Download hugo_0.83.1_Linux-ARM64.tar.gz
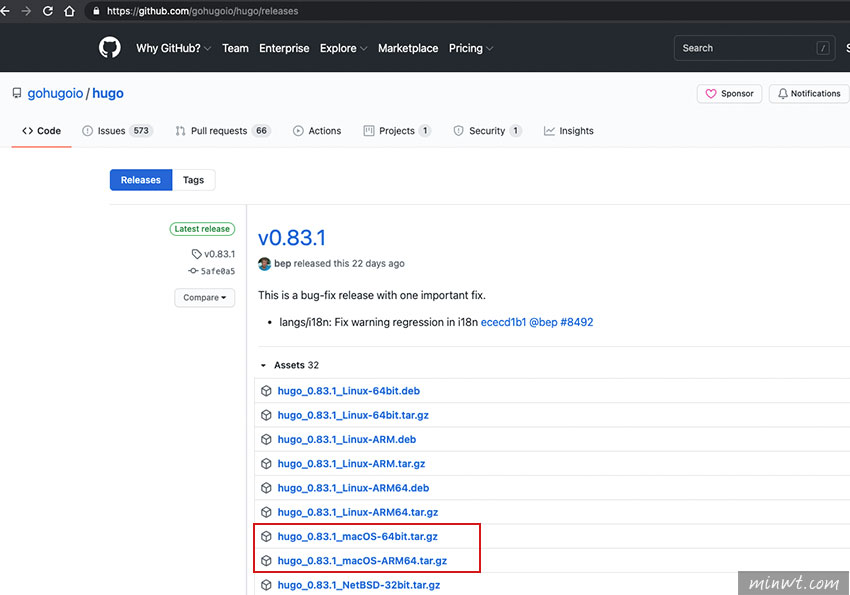 pyautogui.click(x=358, y=512)
